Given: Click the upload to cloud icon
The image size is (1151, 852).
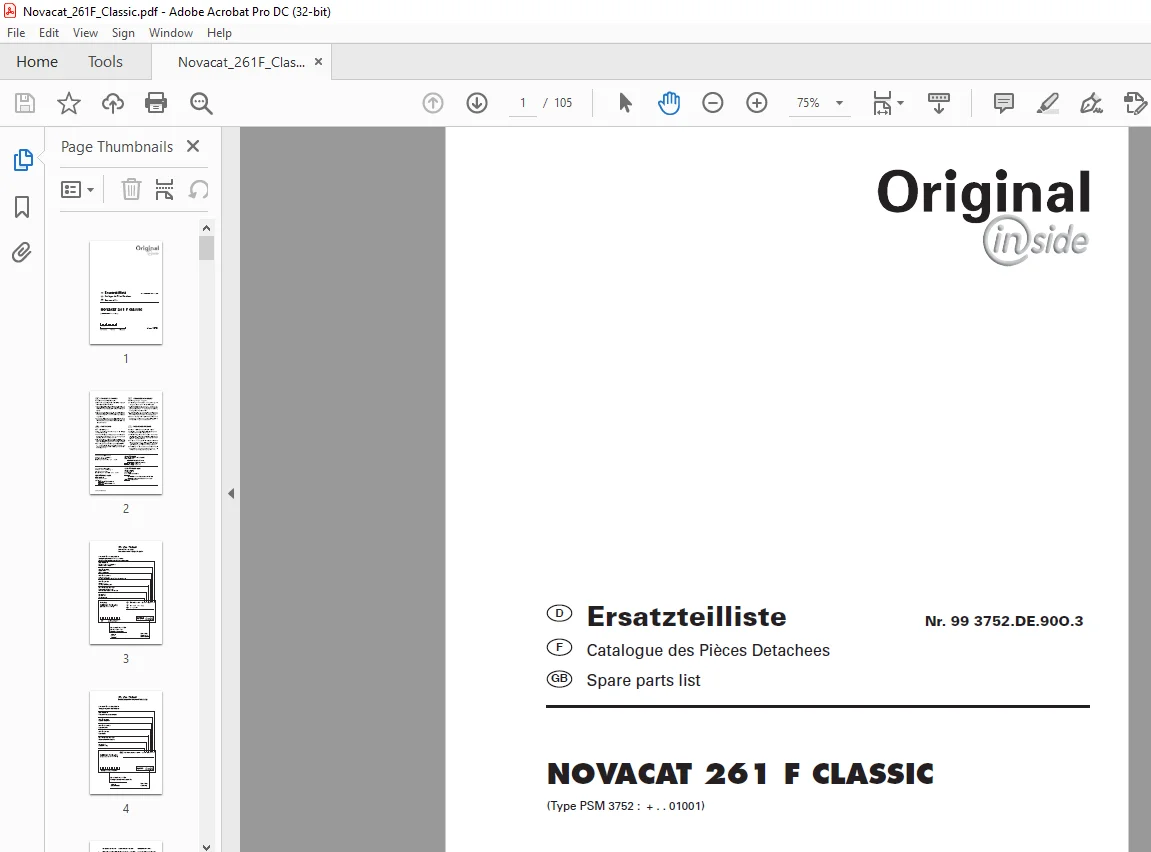Looking at the screenshot, I should tap(112, 103).
